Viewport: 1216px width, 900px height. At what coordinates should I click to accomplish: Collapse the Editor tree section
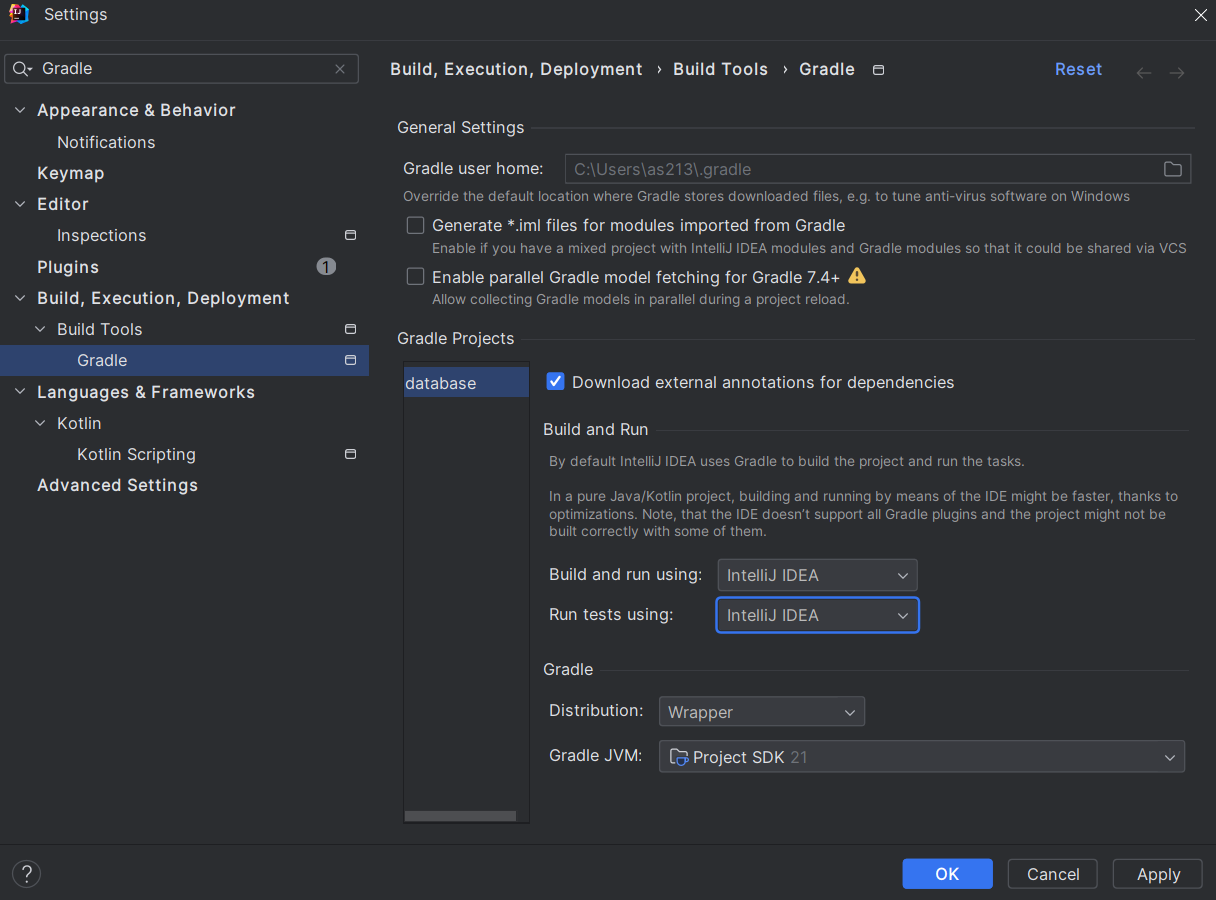pyautogui.click(x=20, y=204)
